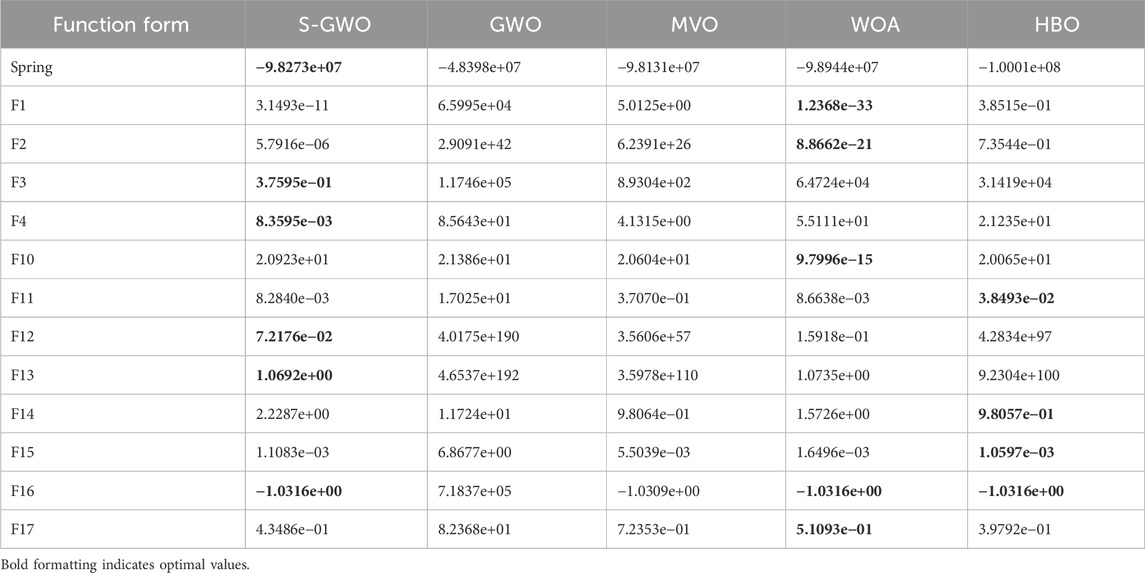This screenshot has width=1145, height=573.
Task: Click the HBO column header
Action: [1054, 24]
